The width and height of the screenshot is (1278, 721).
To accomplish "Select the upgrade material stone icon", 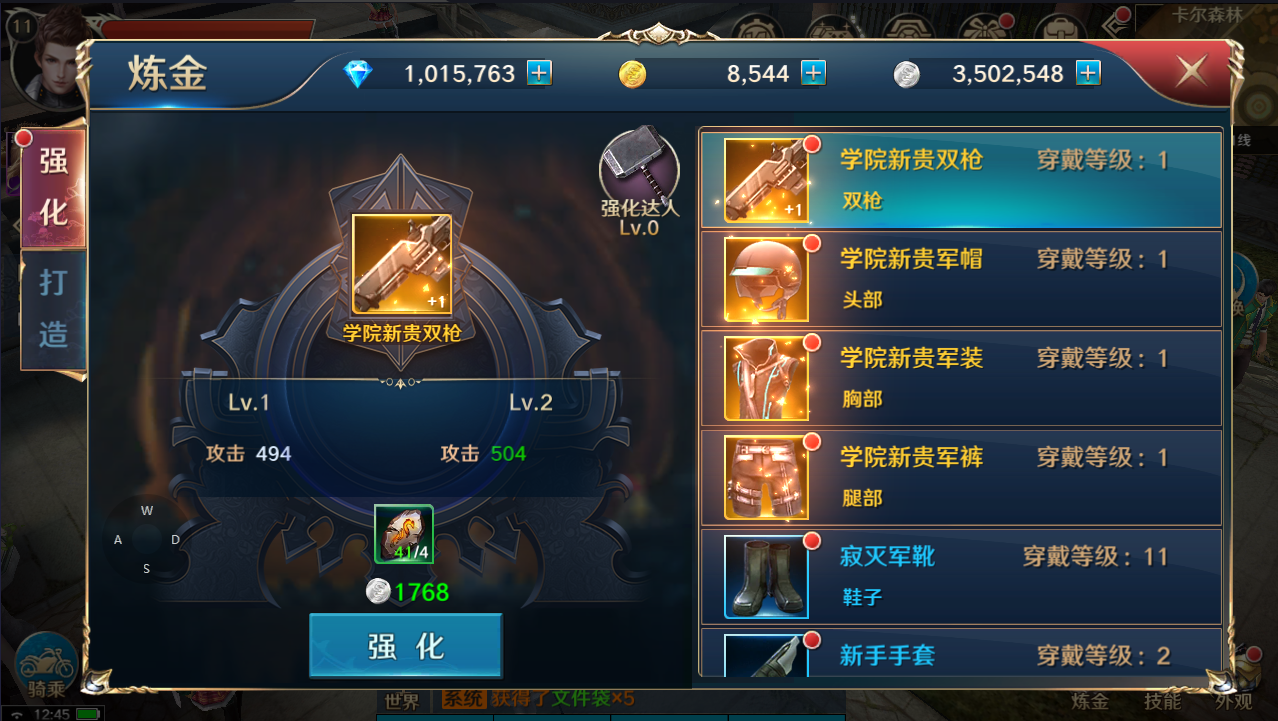I will pyautogui.click(x=403, y=534).
